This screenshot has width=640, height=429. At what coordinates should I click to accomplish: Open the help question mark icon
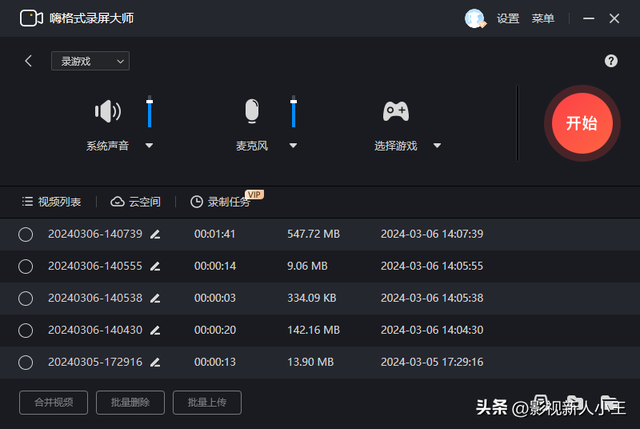coord(611,61)
